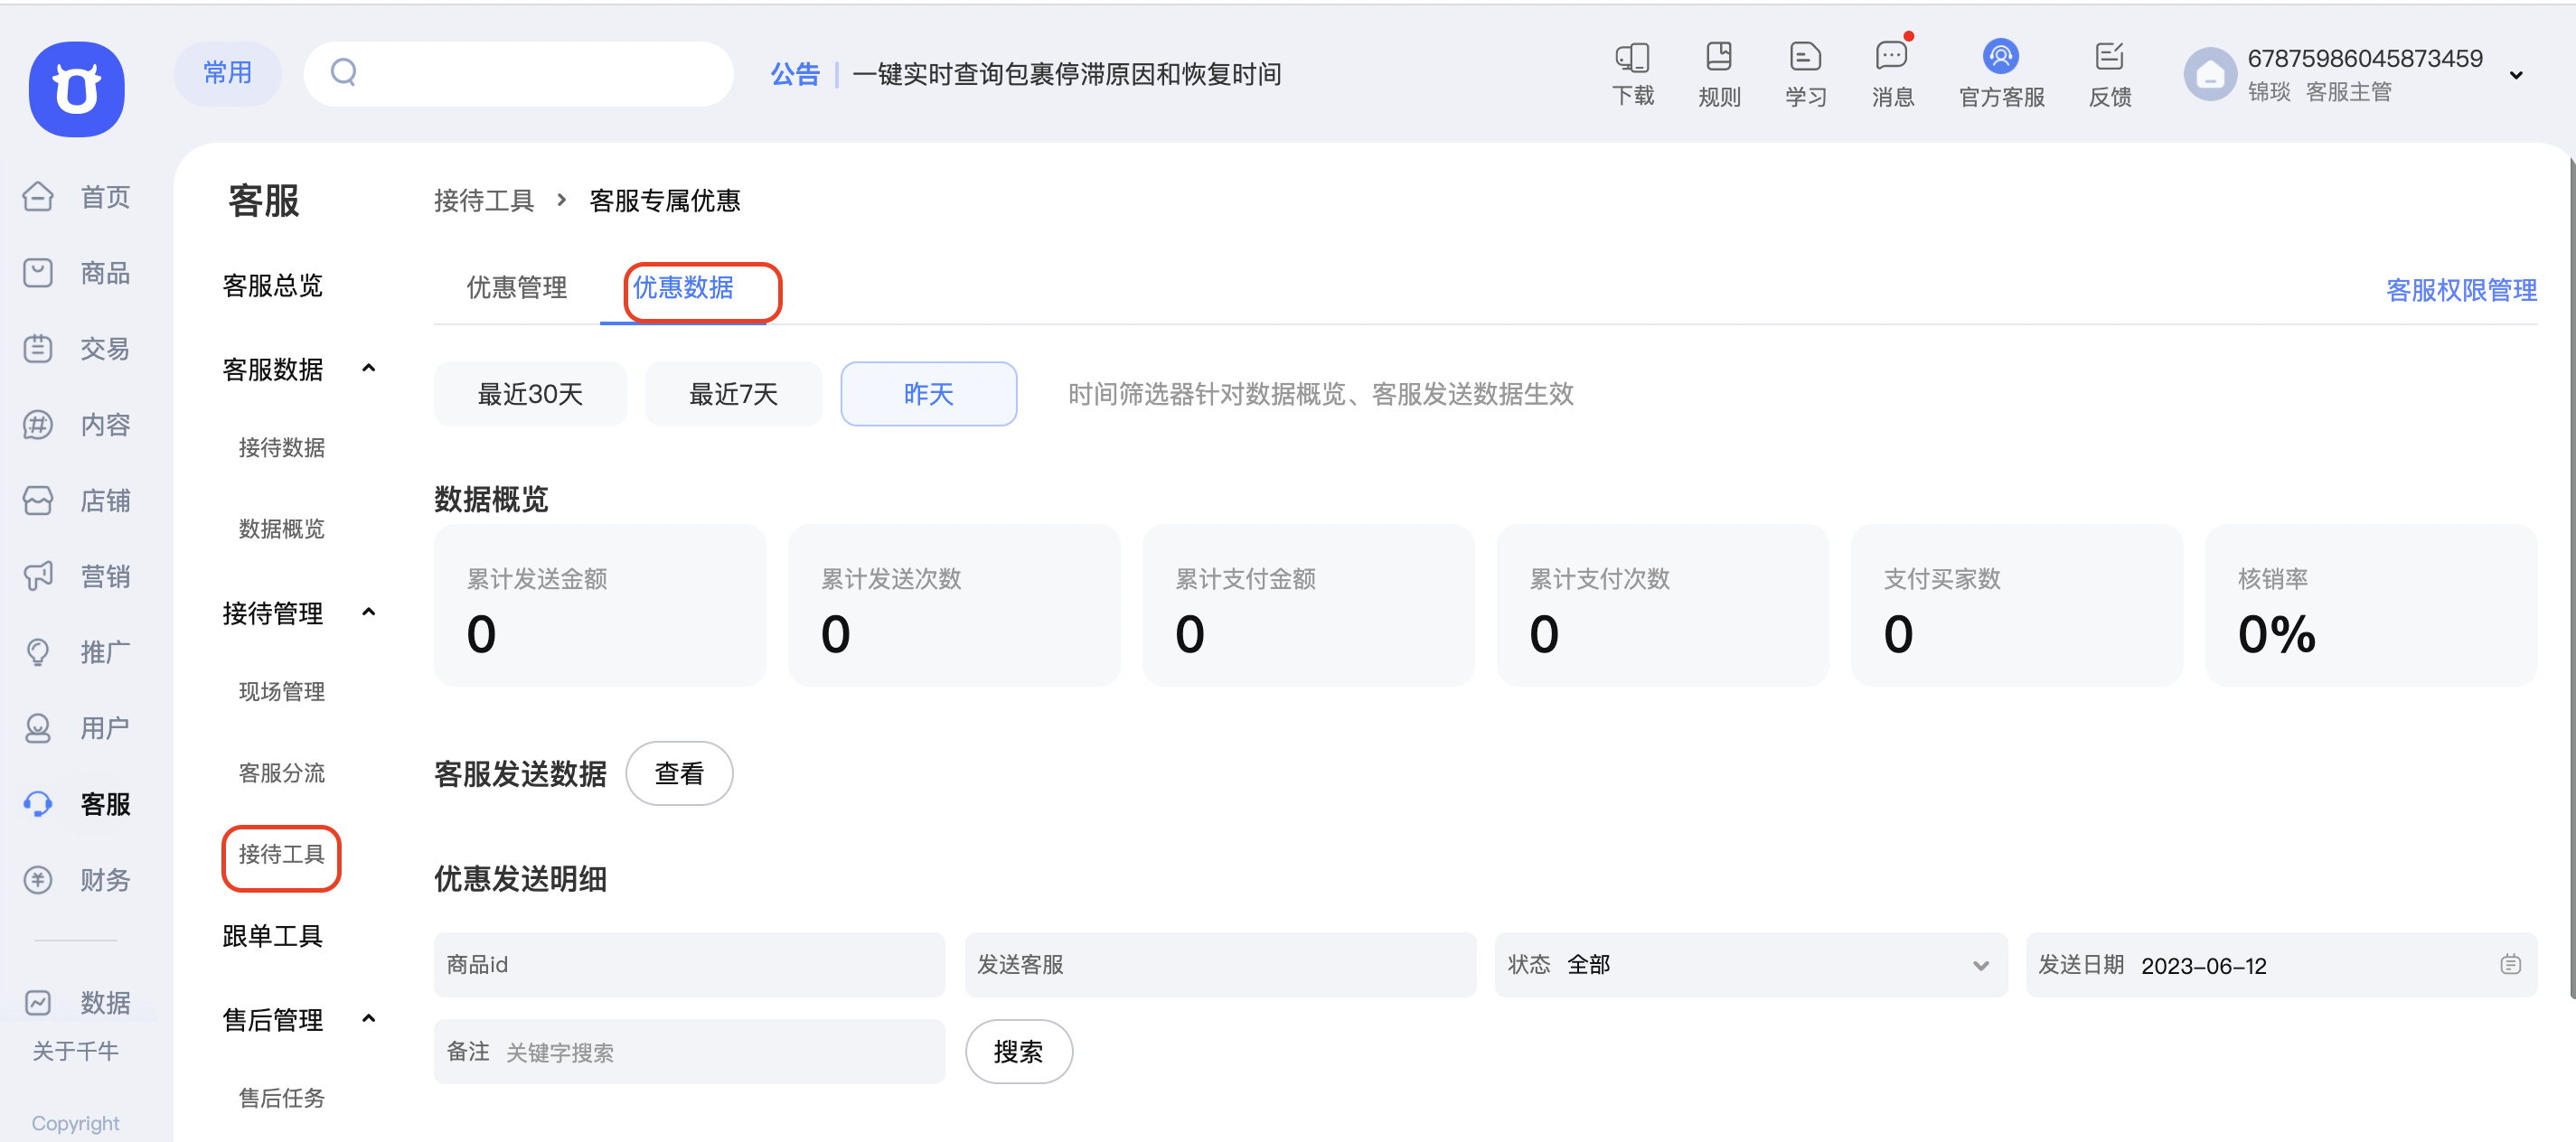This screenshot has height=1142, width=2576.
Task: Switch to 优惠数据 tab
Action: [x=683, y=288]
